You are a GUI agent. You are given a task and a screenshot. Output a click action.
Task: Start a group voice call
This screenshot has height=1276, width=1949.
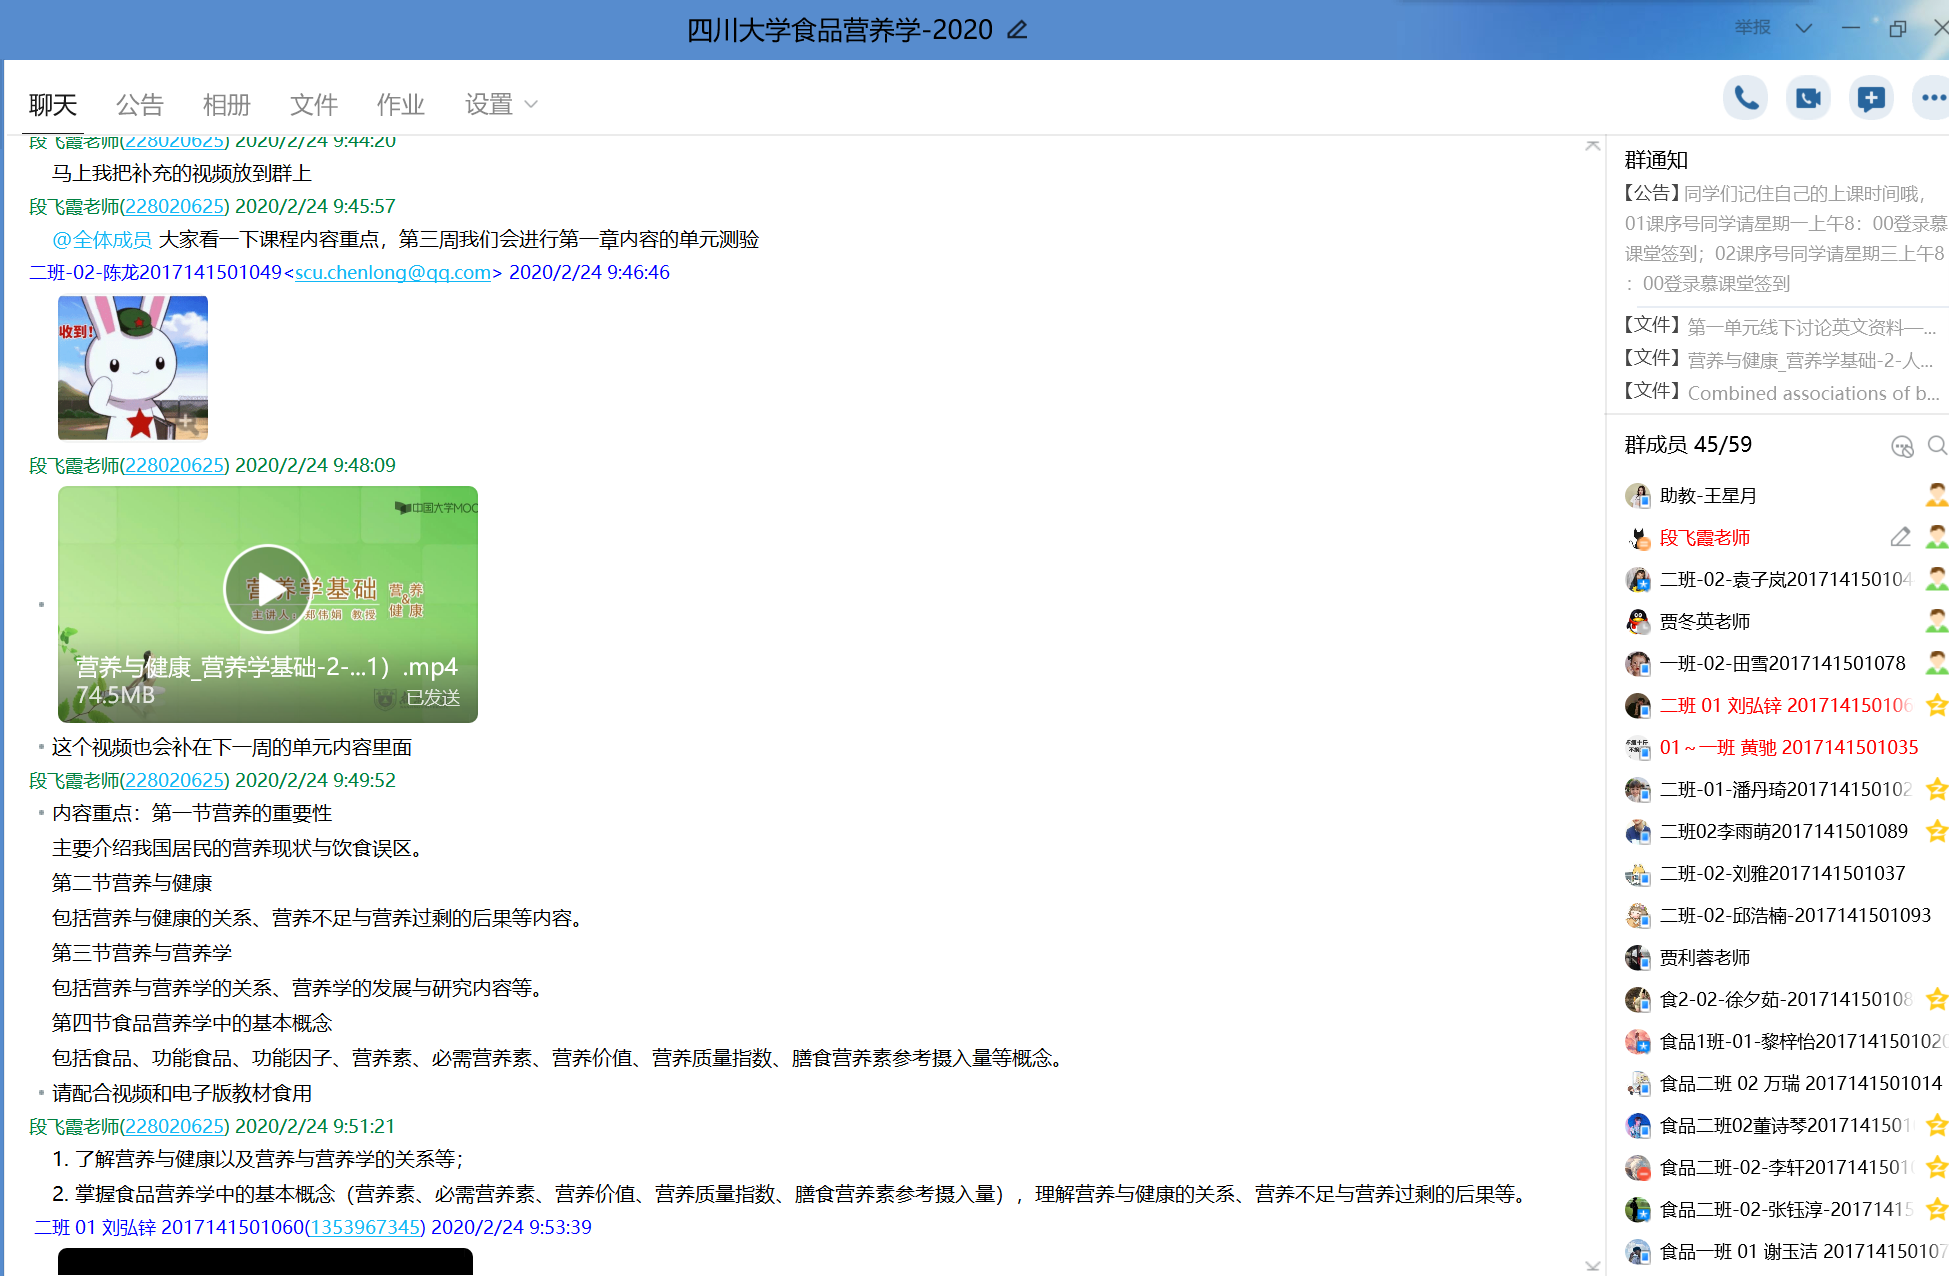[x=1746, y=98]
